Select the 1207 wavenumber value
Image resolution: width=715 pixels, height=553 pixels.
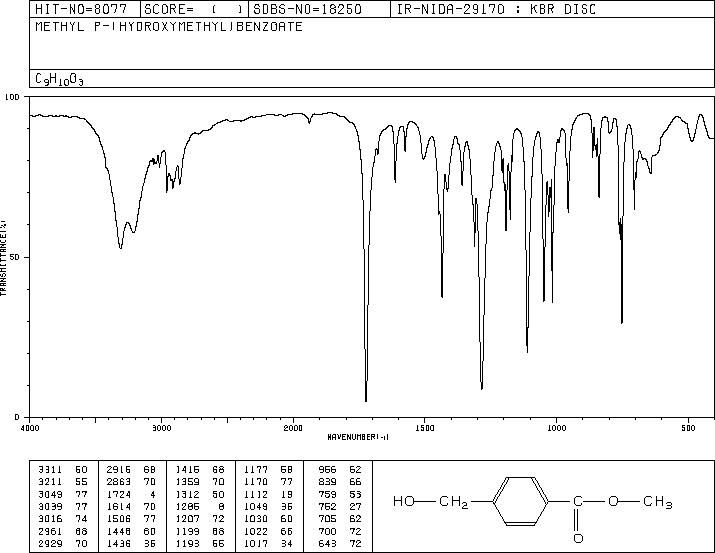187,519
